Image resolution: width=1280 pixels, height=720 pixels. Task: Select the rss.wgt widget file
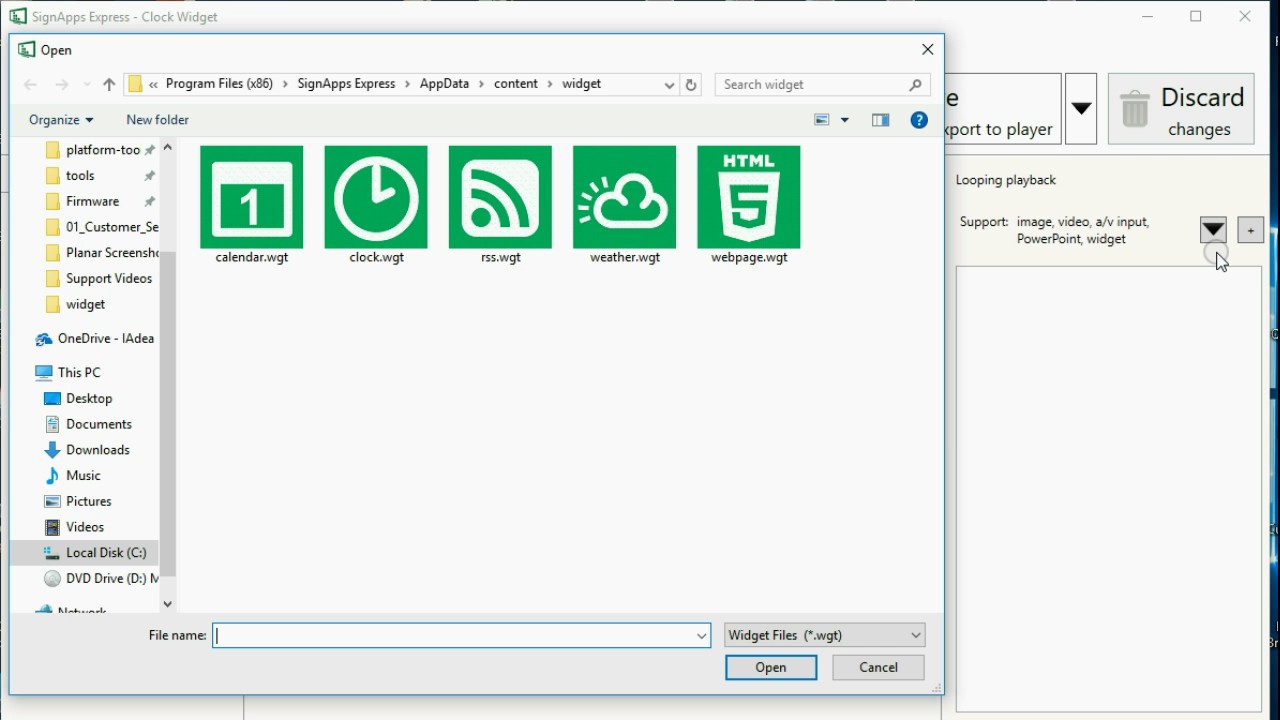[x=500, y=205]
